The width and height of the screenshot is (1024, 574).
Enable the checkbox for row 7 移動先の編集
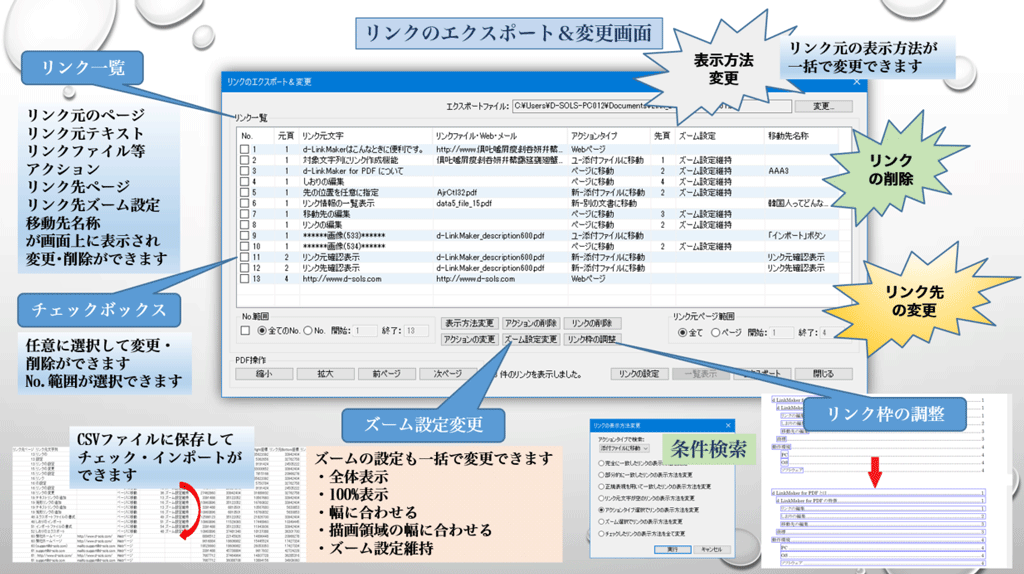point(245,214)
